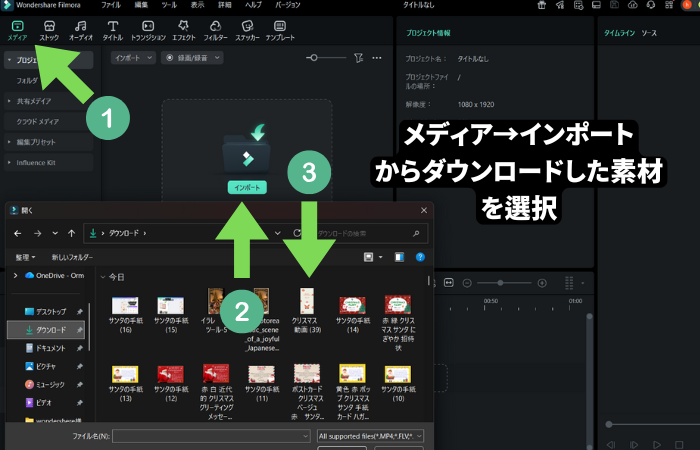
Task: Open the ステッカー (Stickers) tab icon
Action: click(246, 29)
